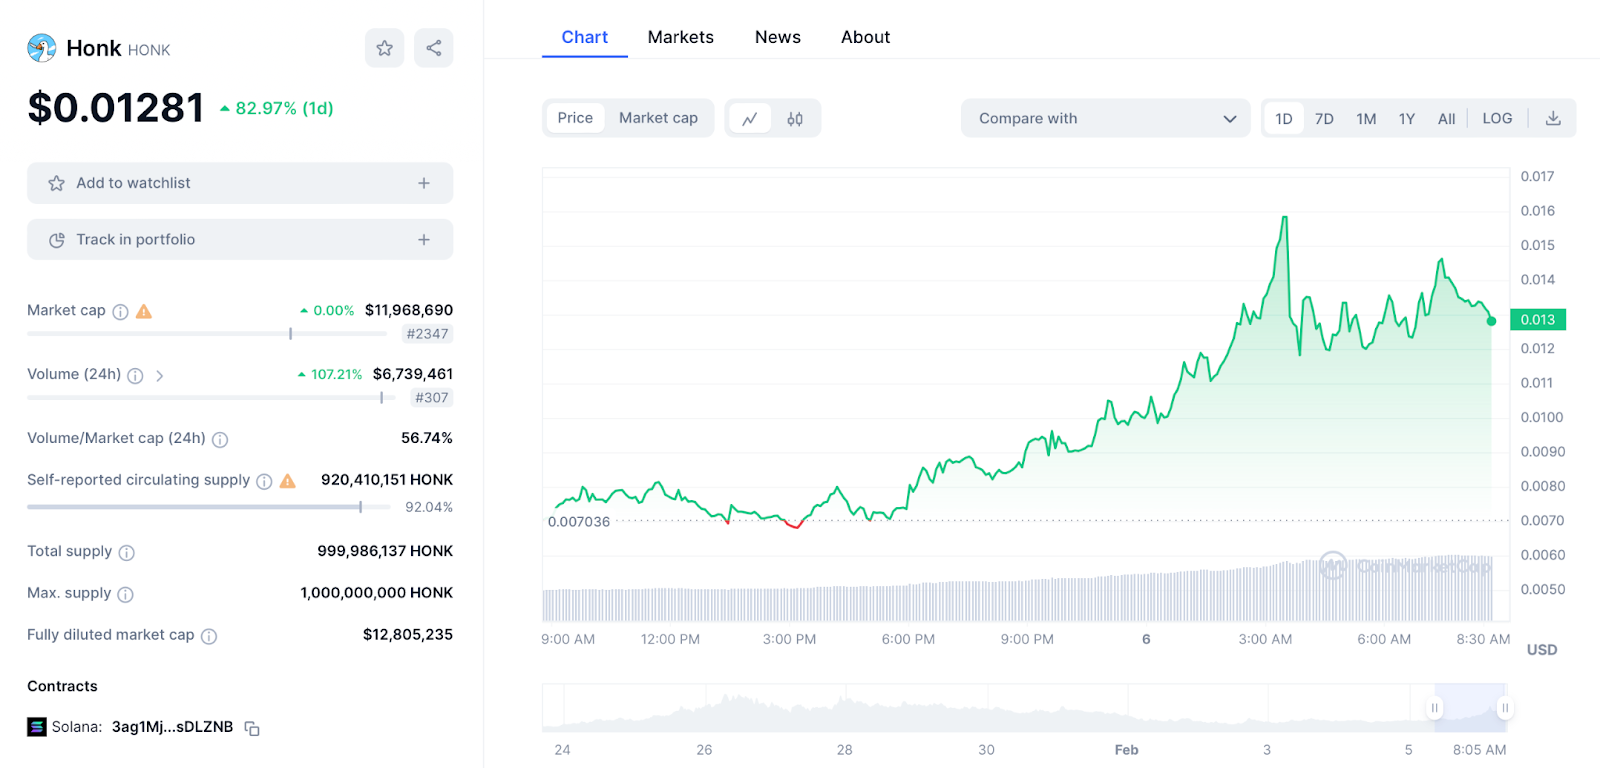Click the $11,968,690 market cap value

pos(409,310)
